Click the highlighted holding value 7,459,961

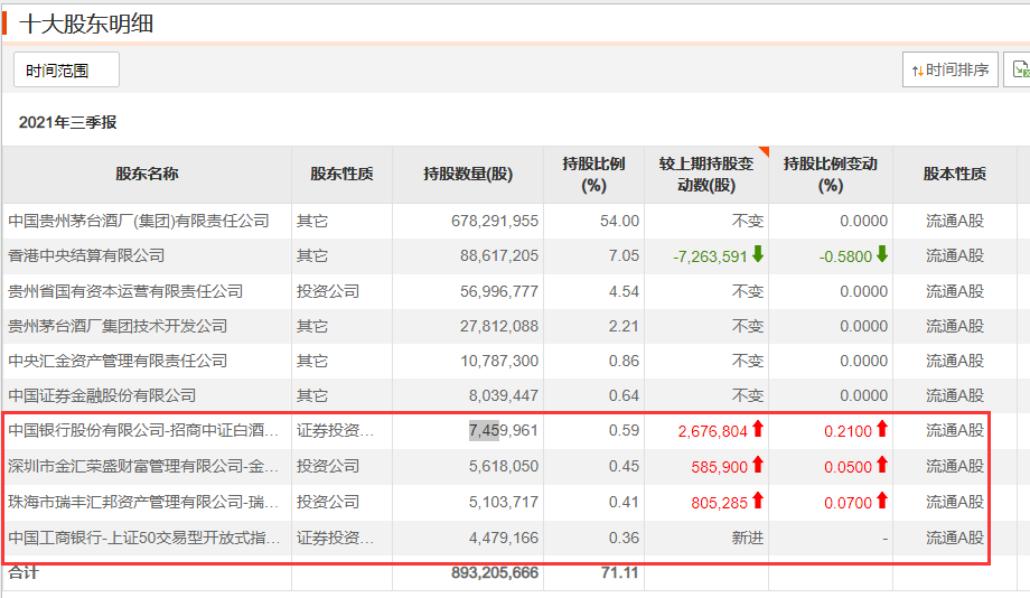(503, 430)
